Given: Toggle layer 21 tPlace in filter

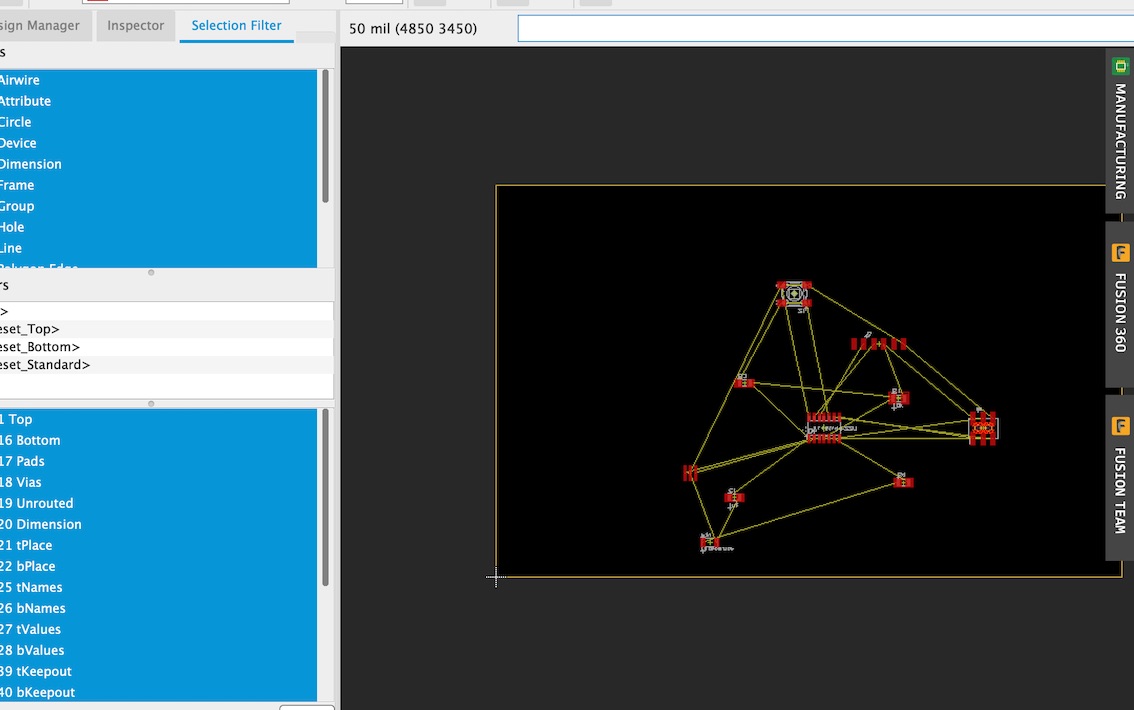Looking at the screenshot, I should 158,545.
